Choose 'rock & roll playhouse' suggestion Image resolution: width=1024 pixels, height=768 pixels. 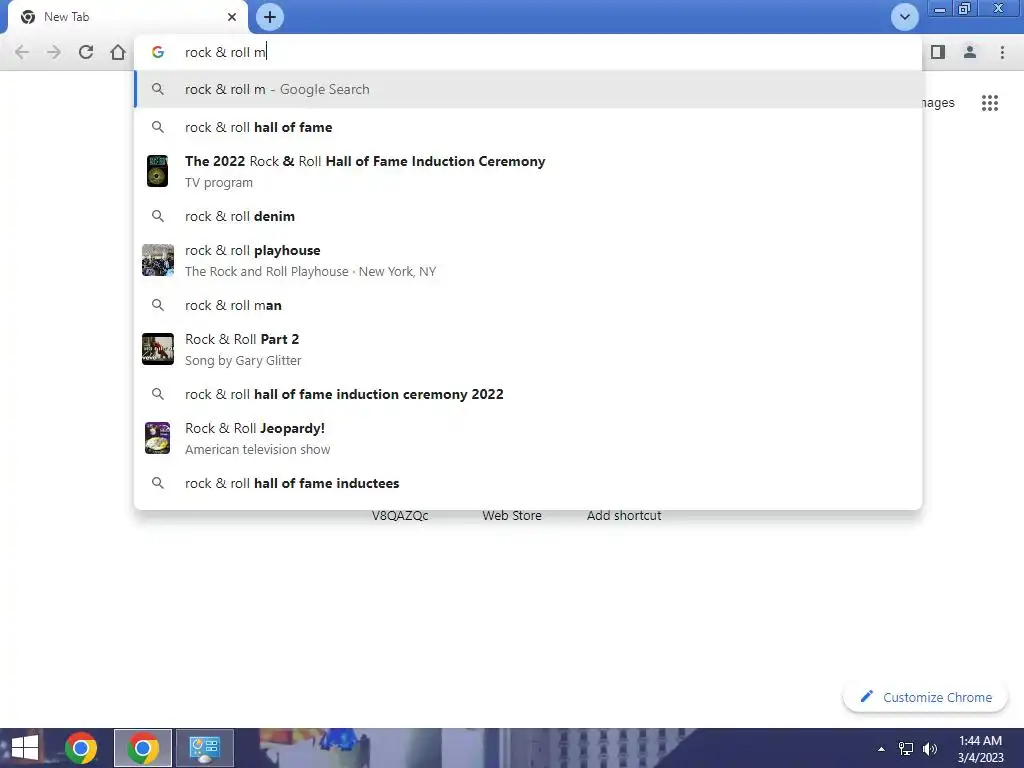click(x=528, y=260)
